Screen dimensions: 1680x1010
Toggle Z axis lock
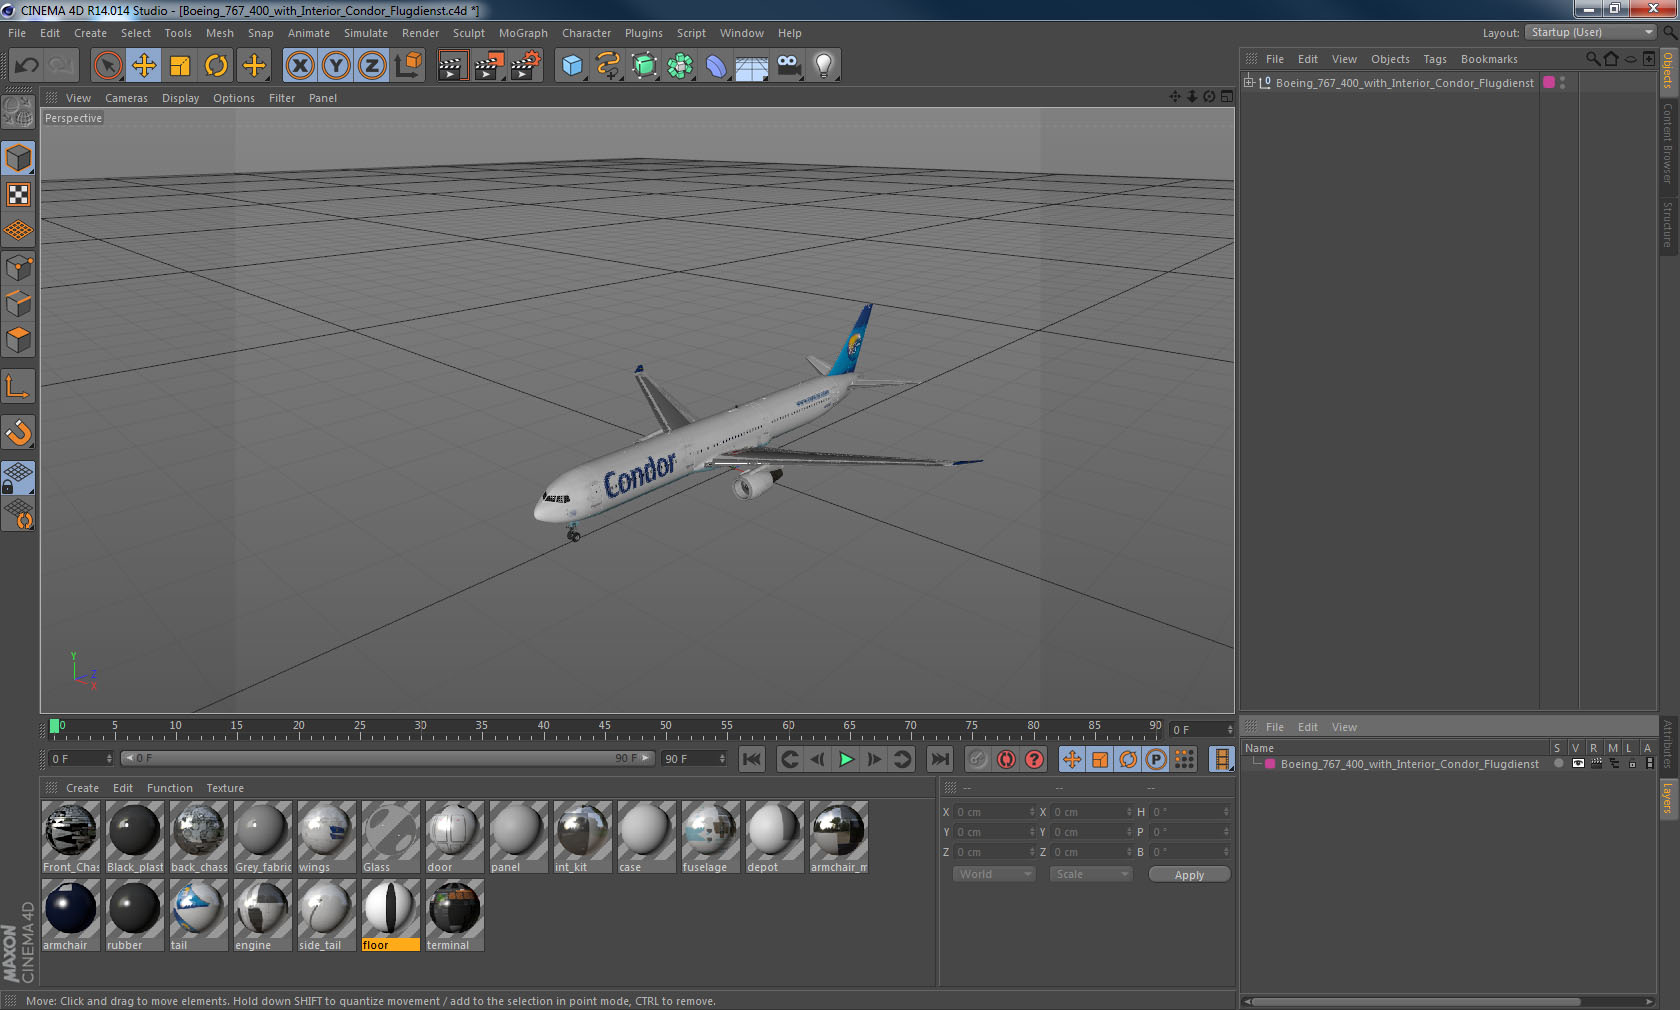pos(372,66)
